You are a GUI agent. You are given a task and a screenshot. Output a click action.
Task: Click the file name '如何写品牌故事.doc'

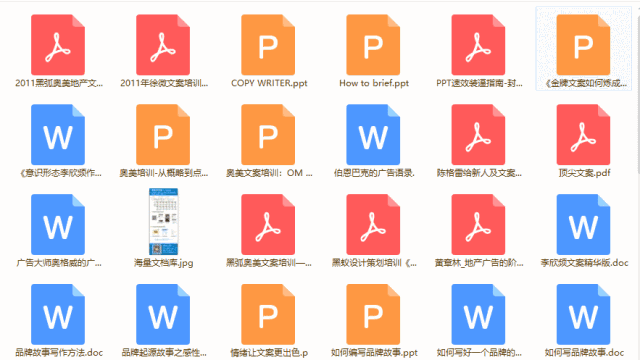[x=584, y=353]
